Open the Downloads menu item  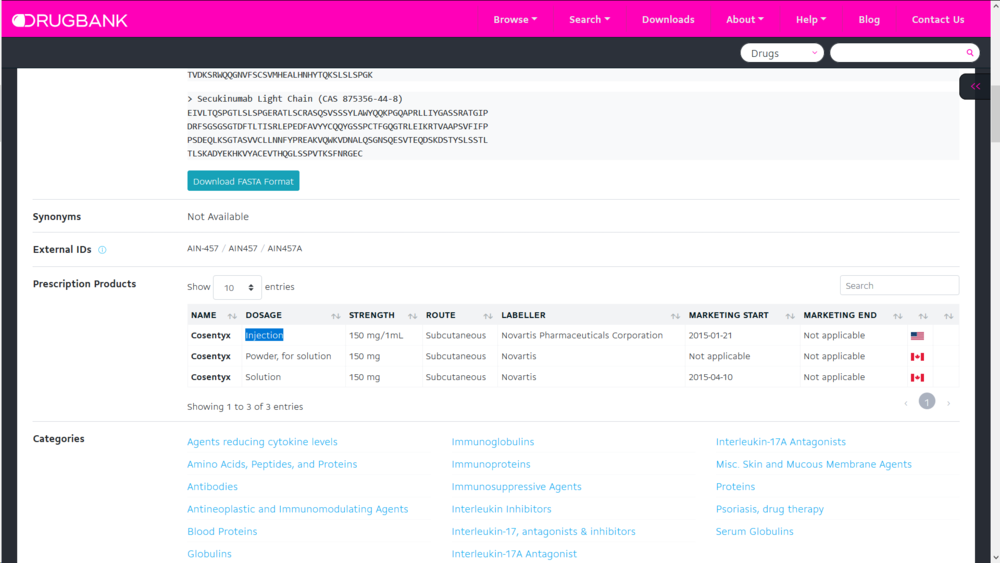pyautogui.click(x=668, y=20)
